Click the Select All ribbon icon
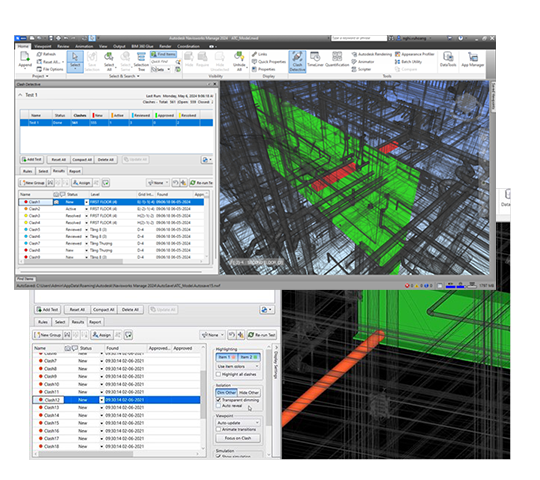 click(109, 61)
